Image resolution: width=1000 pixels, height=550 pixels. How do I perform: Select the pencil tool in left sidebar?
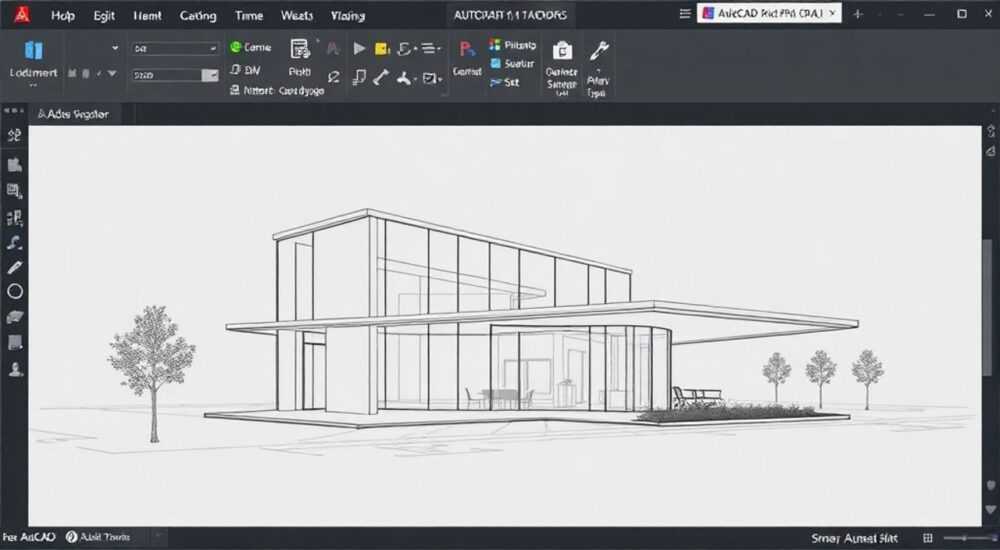15,267
